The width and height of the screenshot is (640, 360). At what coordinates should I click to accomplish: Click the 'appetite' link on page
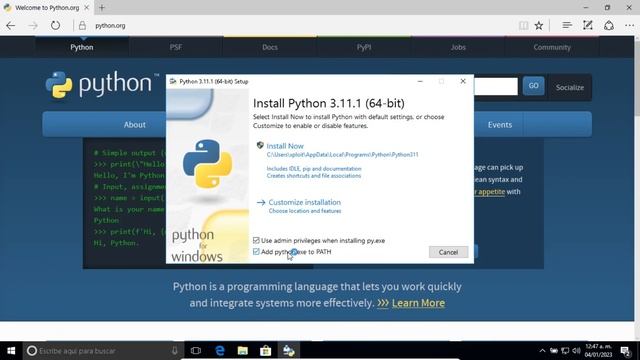coord(491,191)
